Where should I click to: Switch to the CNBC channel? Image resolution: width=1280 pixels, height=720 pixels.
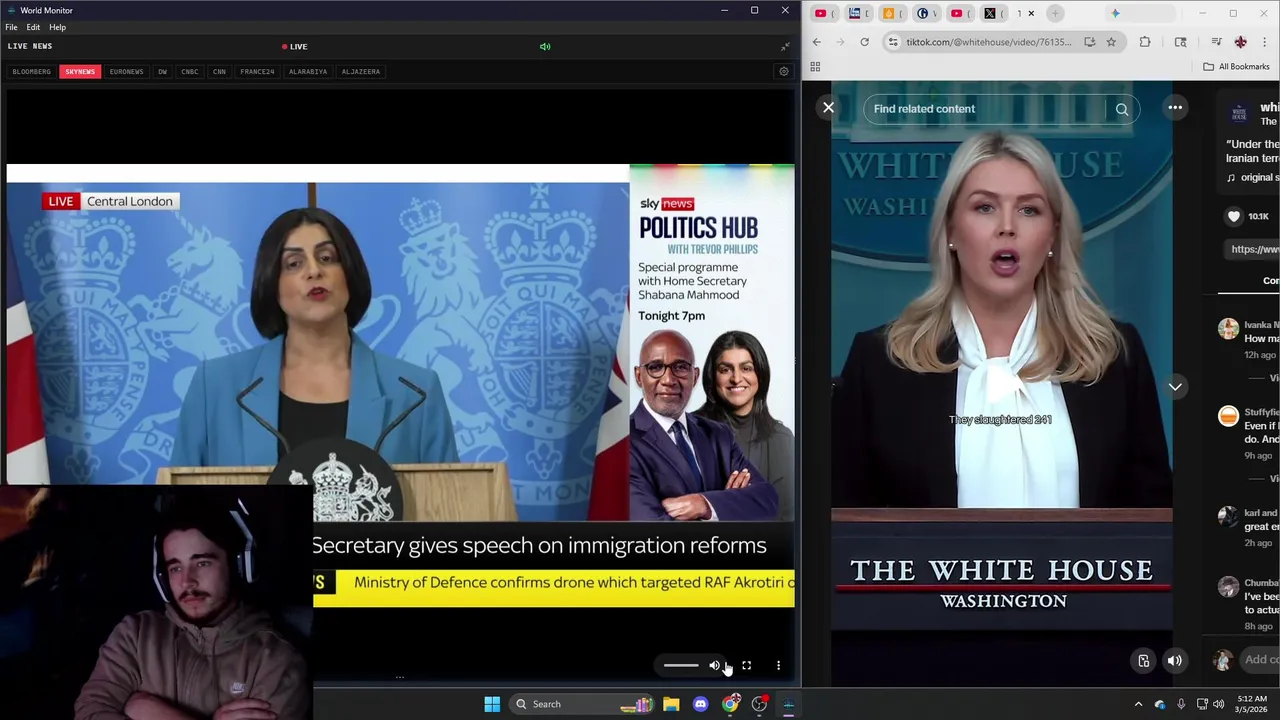[189, 72]
